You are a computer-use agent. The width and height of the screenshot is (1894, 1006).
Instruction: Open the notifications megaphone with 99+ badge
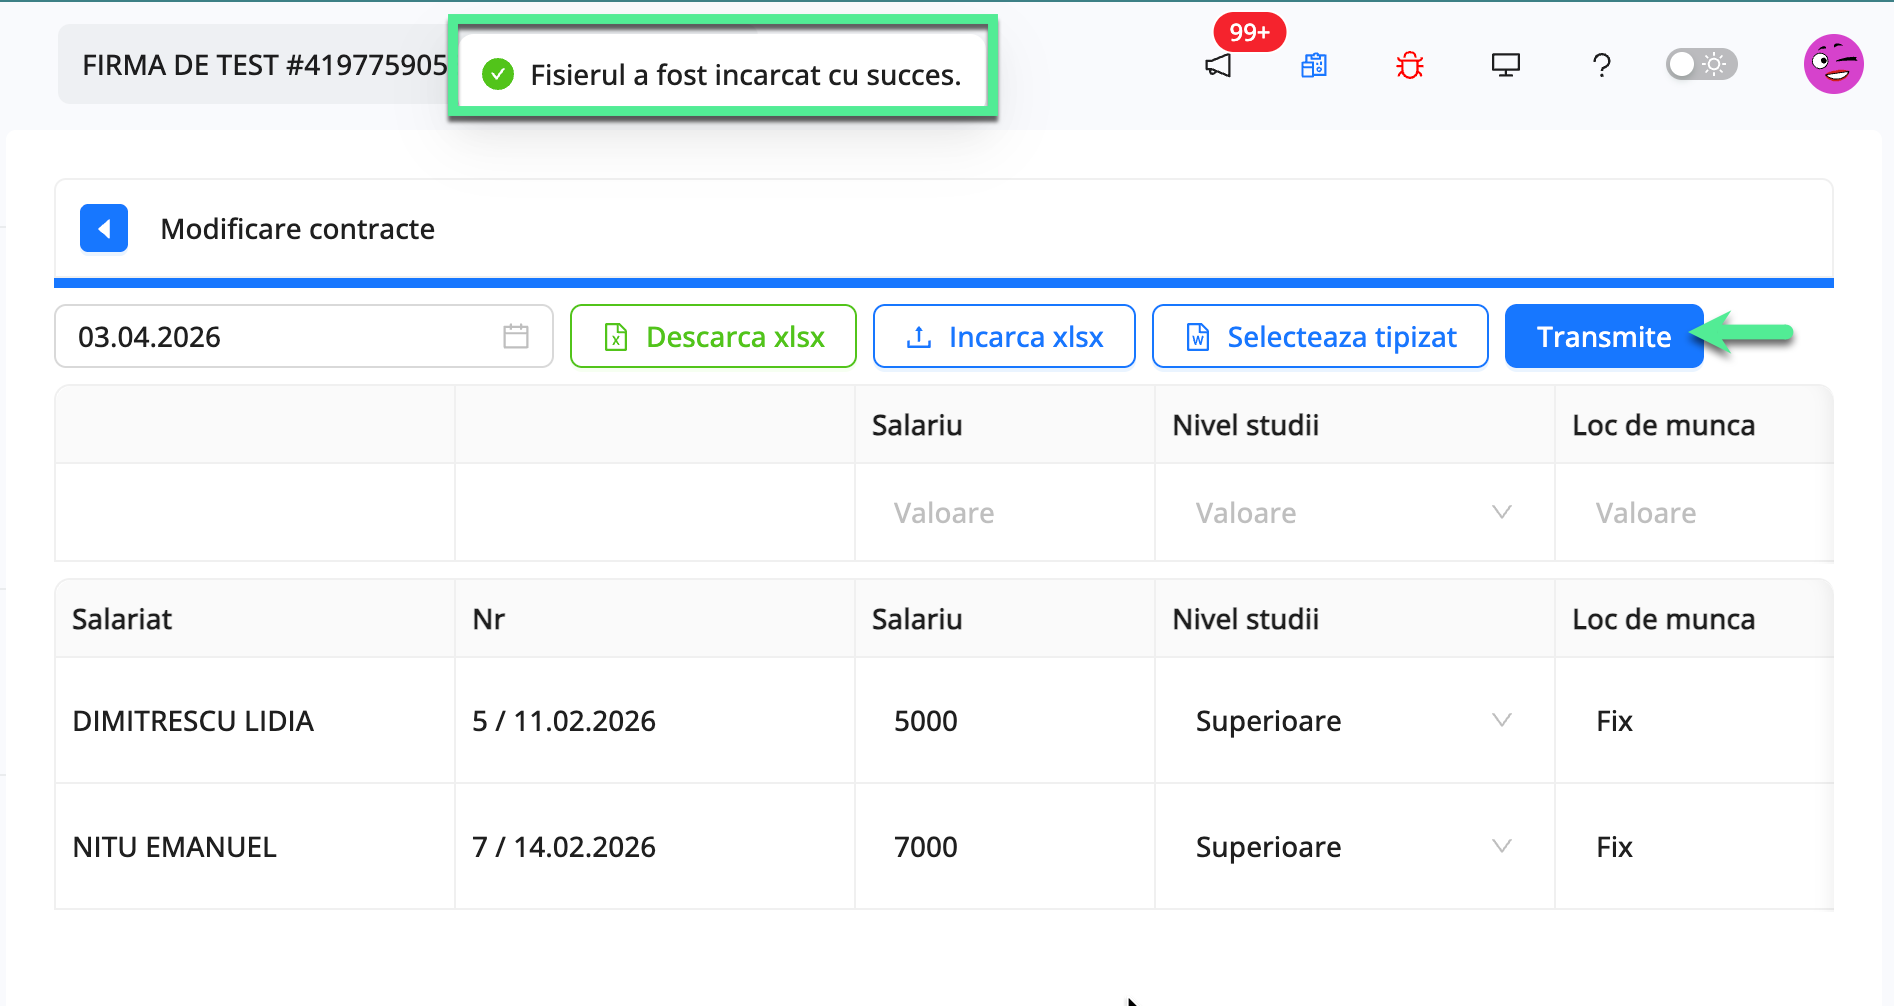[1218, 64]
